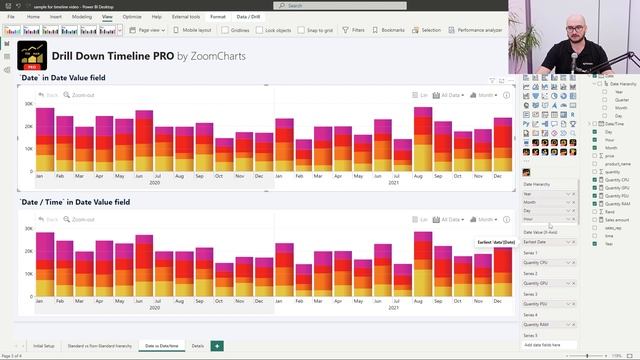Enable the Snap to grid checkbox
This screenshot has width=640, height=360.
coord(301,30)
